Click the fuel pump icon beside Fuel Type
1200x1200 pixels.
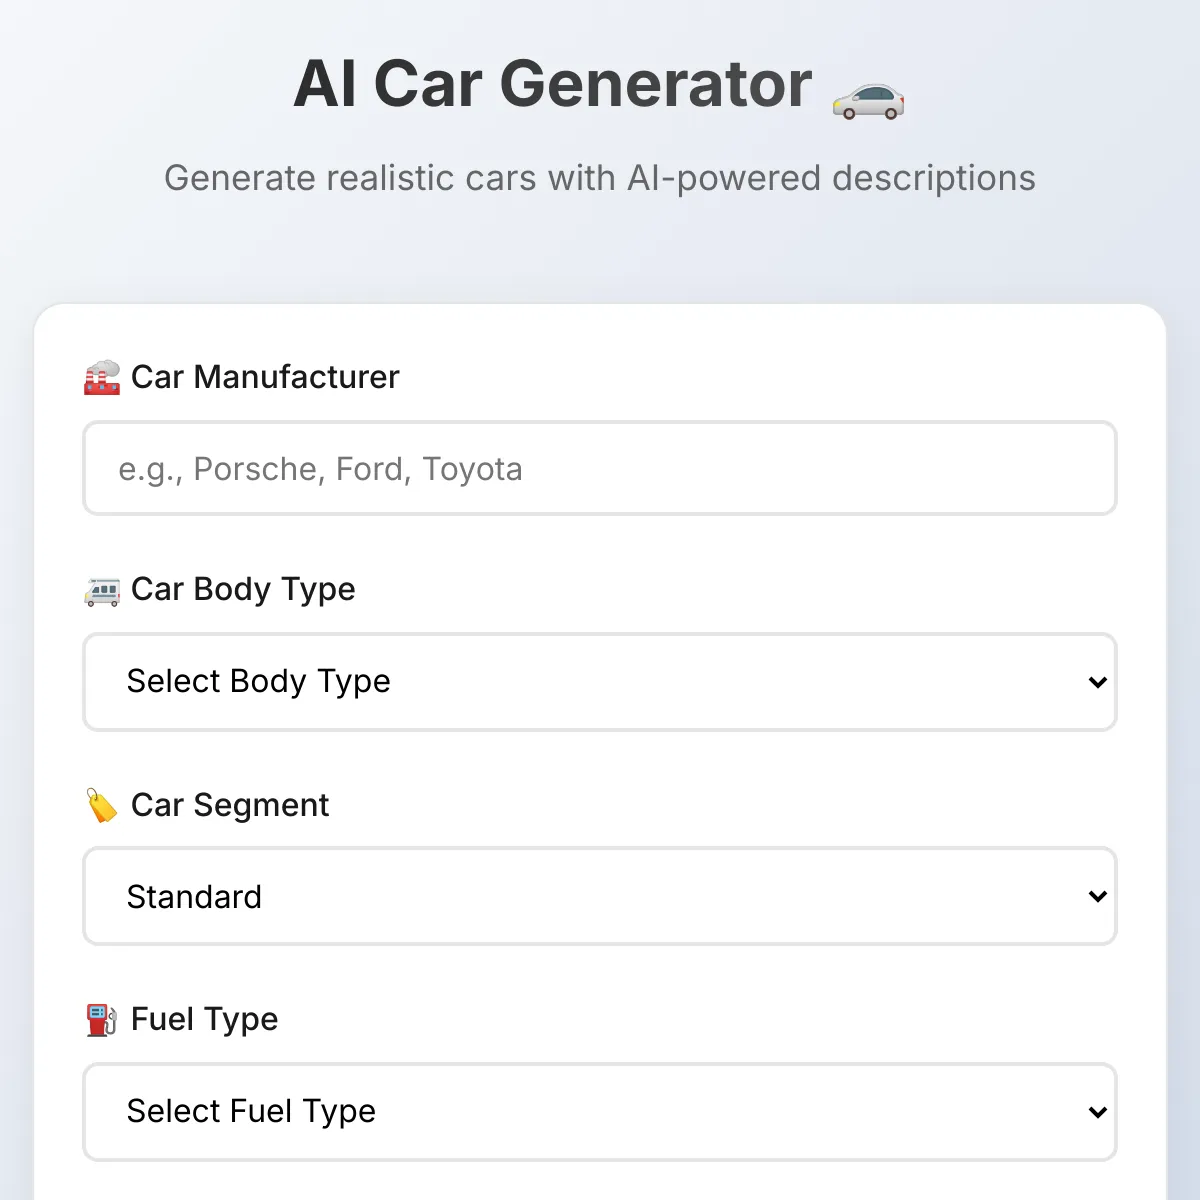click(102, 1020)
